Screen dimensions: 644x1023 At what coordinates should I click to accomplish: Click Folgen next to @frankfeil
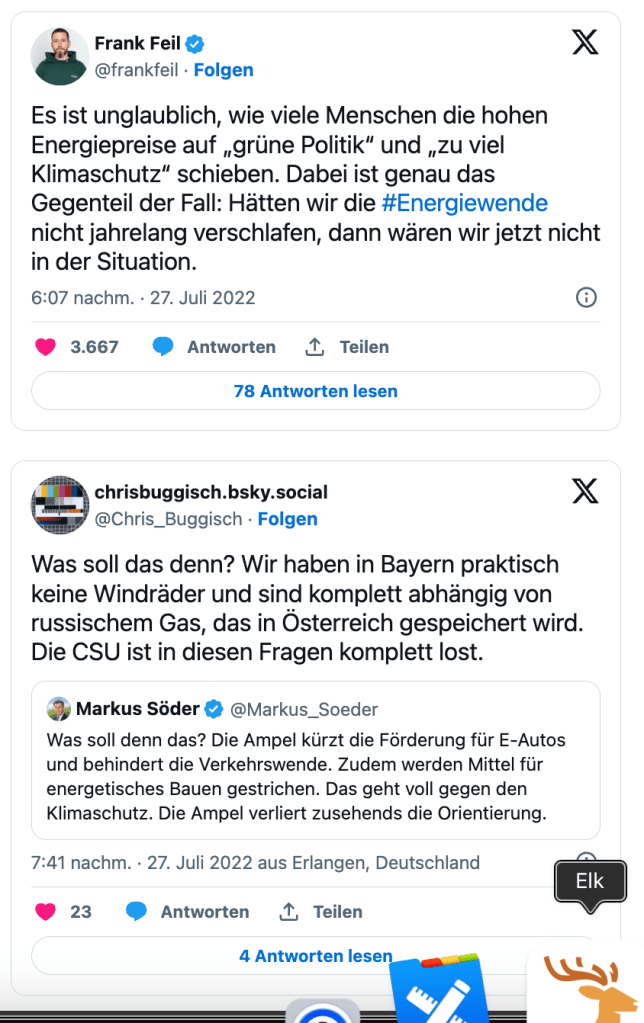point(223,70)
